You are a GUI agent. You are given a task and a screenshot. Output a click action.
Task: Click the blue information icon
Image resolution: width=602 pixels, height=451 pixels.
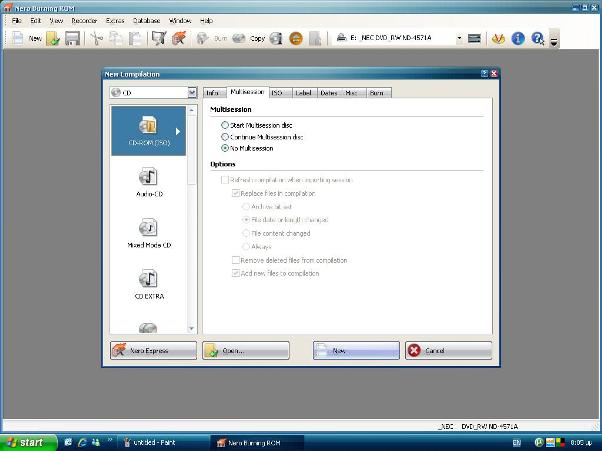[x=518, y=38]
